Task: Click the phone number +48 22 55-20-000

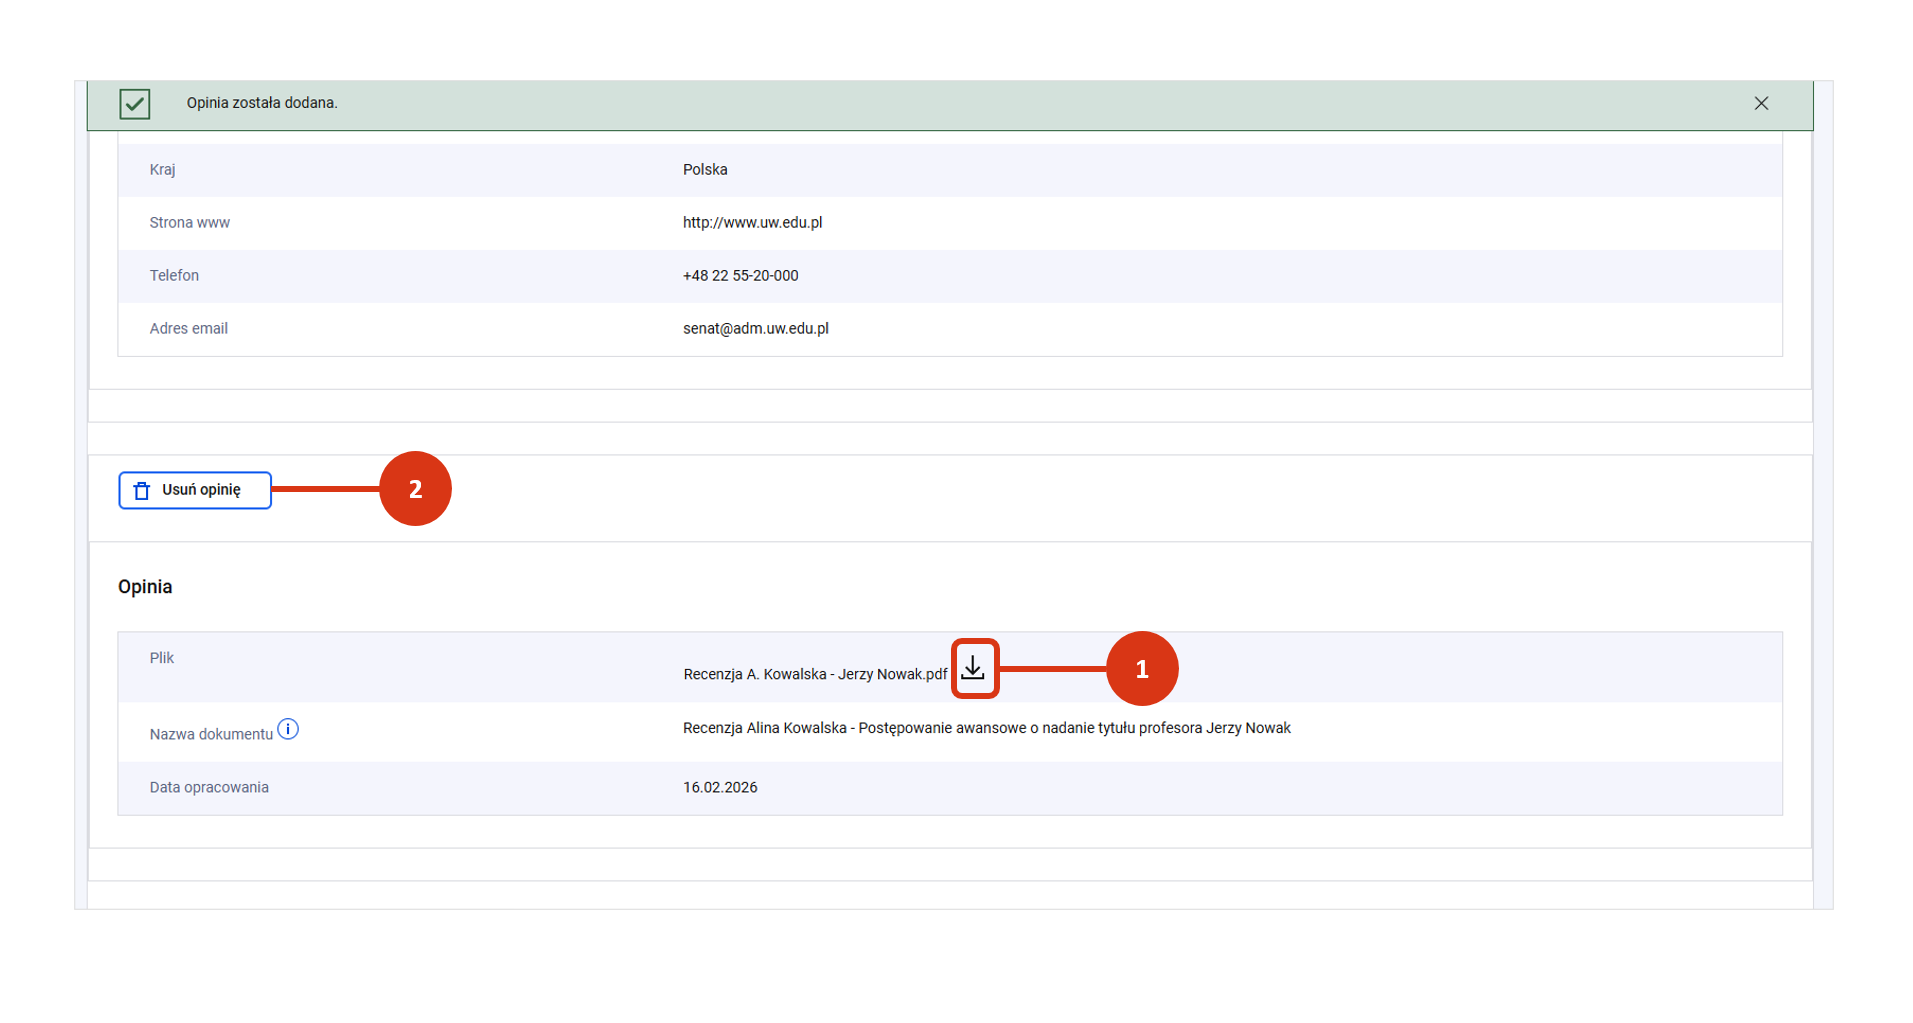Action: 740,276
